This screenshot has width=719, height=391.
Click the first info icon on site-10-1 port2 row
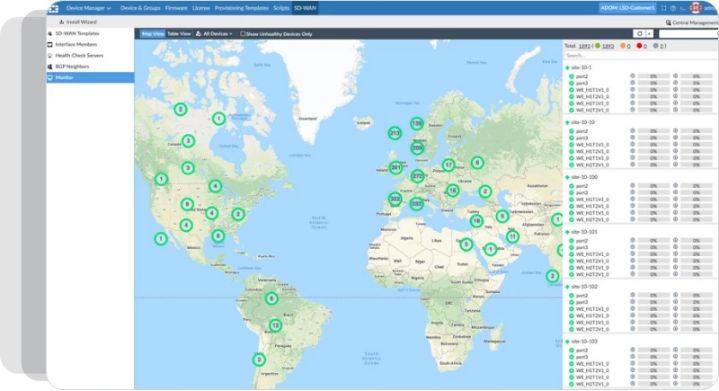click(633, 76)
